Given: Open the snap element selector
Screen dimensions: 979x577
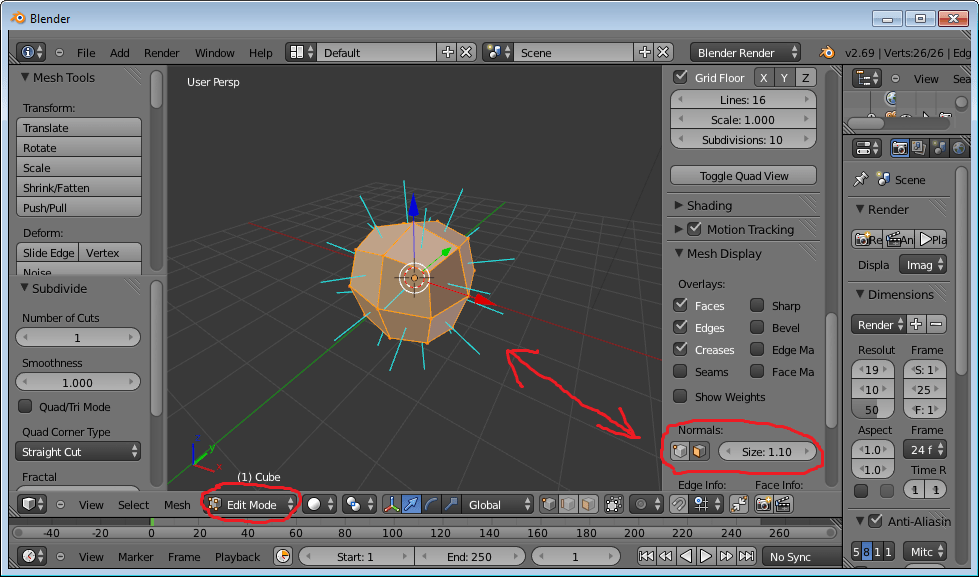Looking at the screenshot, I should 707,505.
